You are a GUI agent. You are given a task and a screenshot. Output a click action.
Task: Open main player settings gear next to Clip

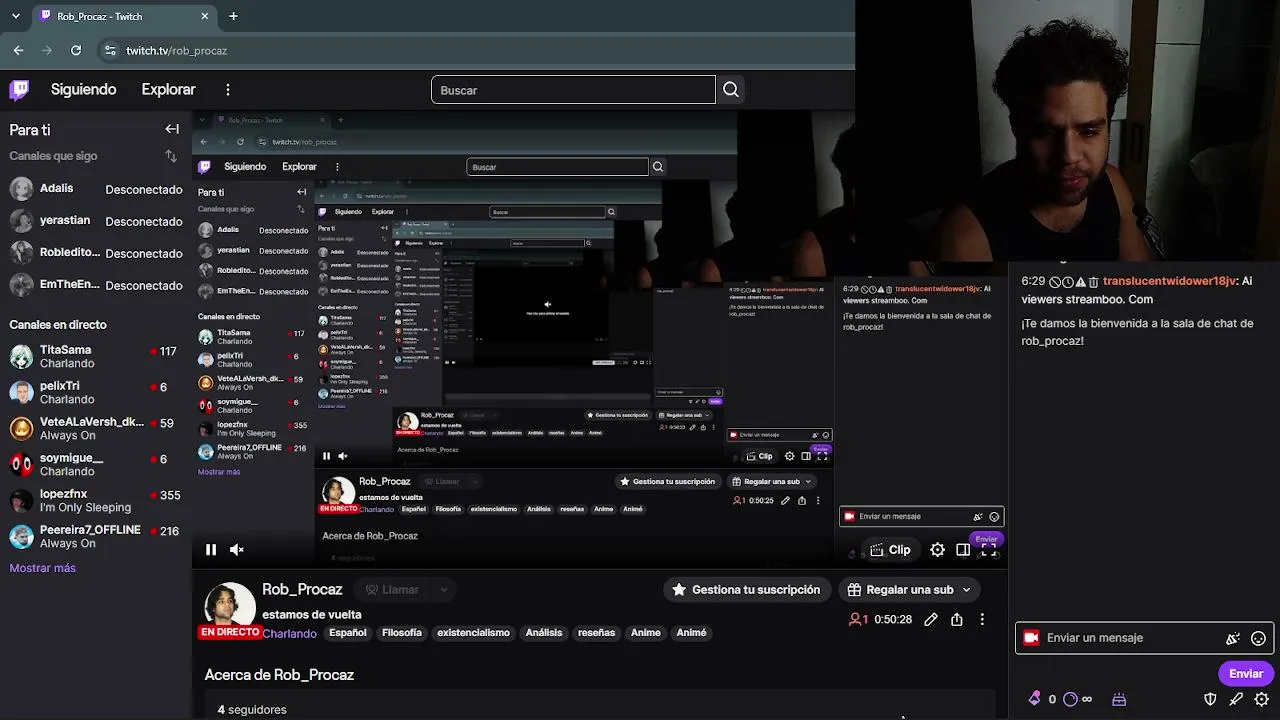[937, 550]
